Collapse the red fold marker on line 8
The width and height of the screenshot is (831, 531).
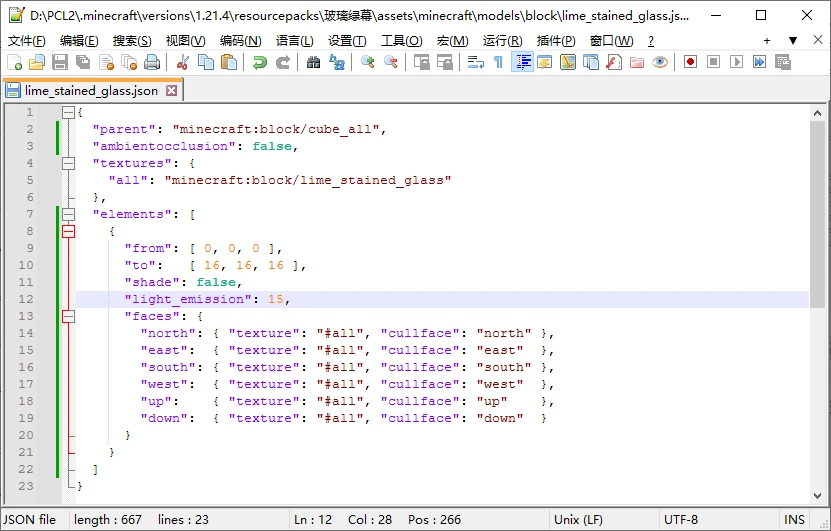tap(68, 231)
